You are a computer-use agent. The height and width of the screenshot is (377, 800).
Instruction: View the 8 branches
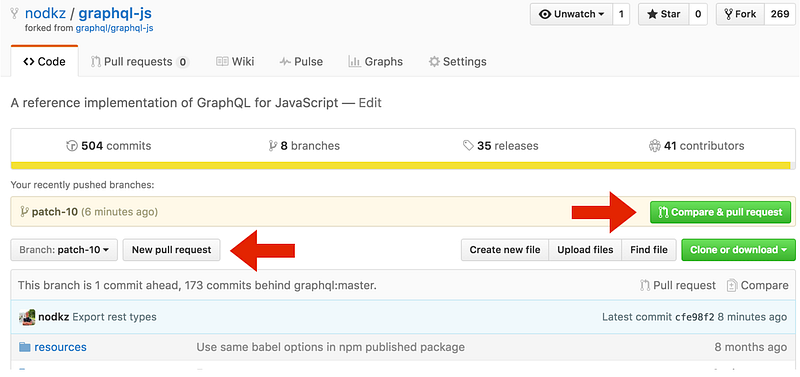click(x=304, y=146)
